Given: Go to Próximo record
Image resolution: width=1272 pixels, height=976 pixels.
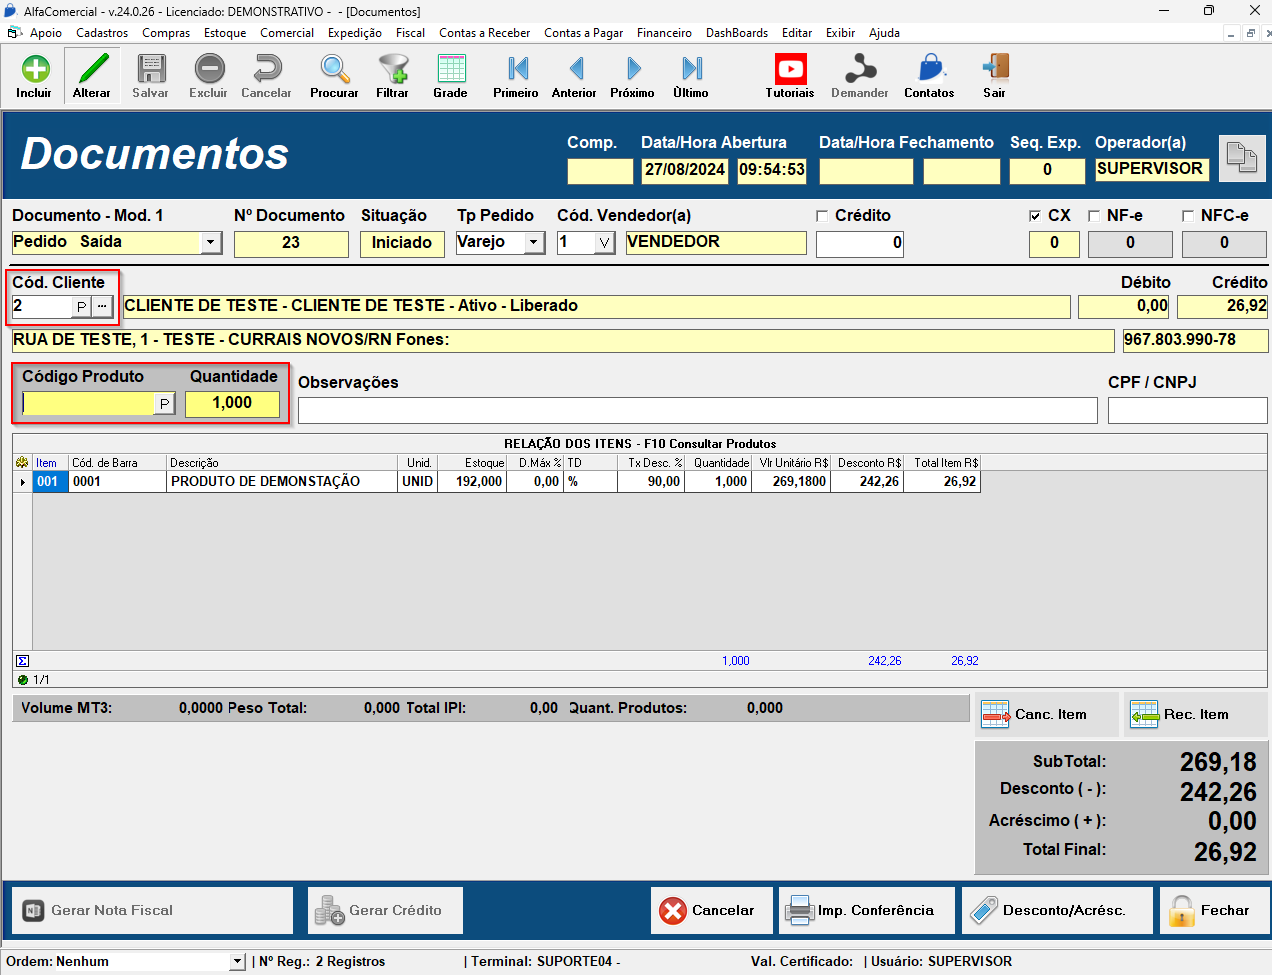Looking at the screenshot, I should click(x=632, y=70).
